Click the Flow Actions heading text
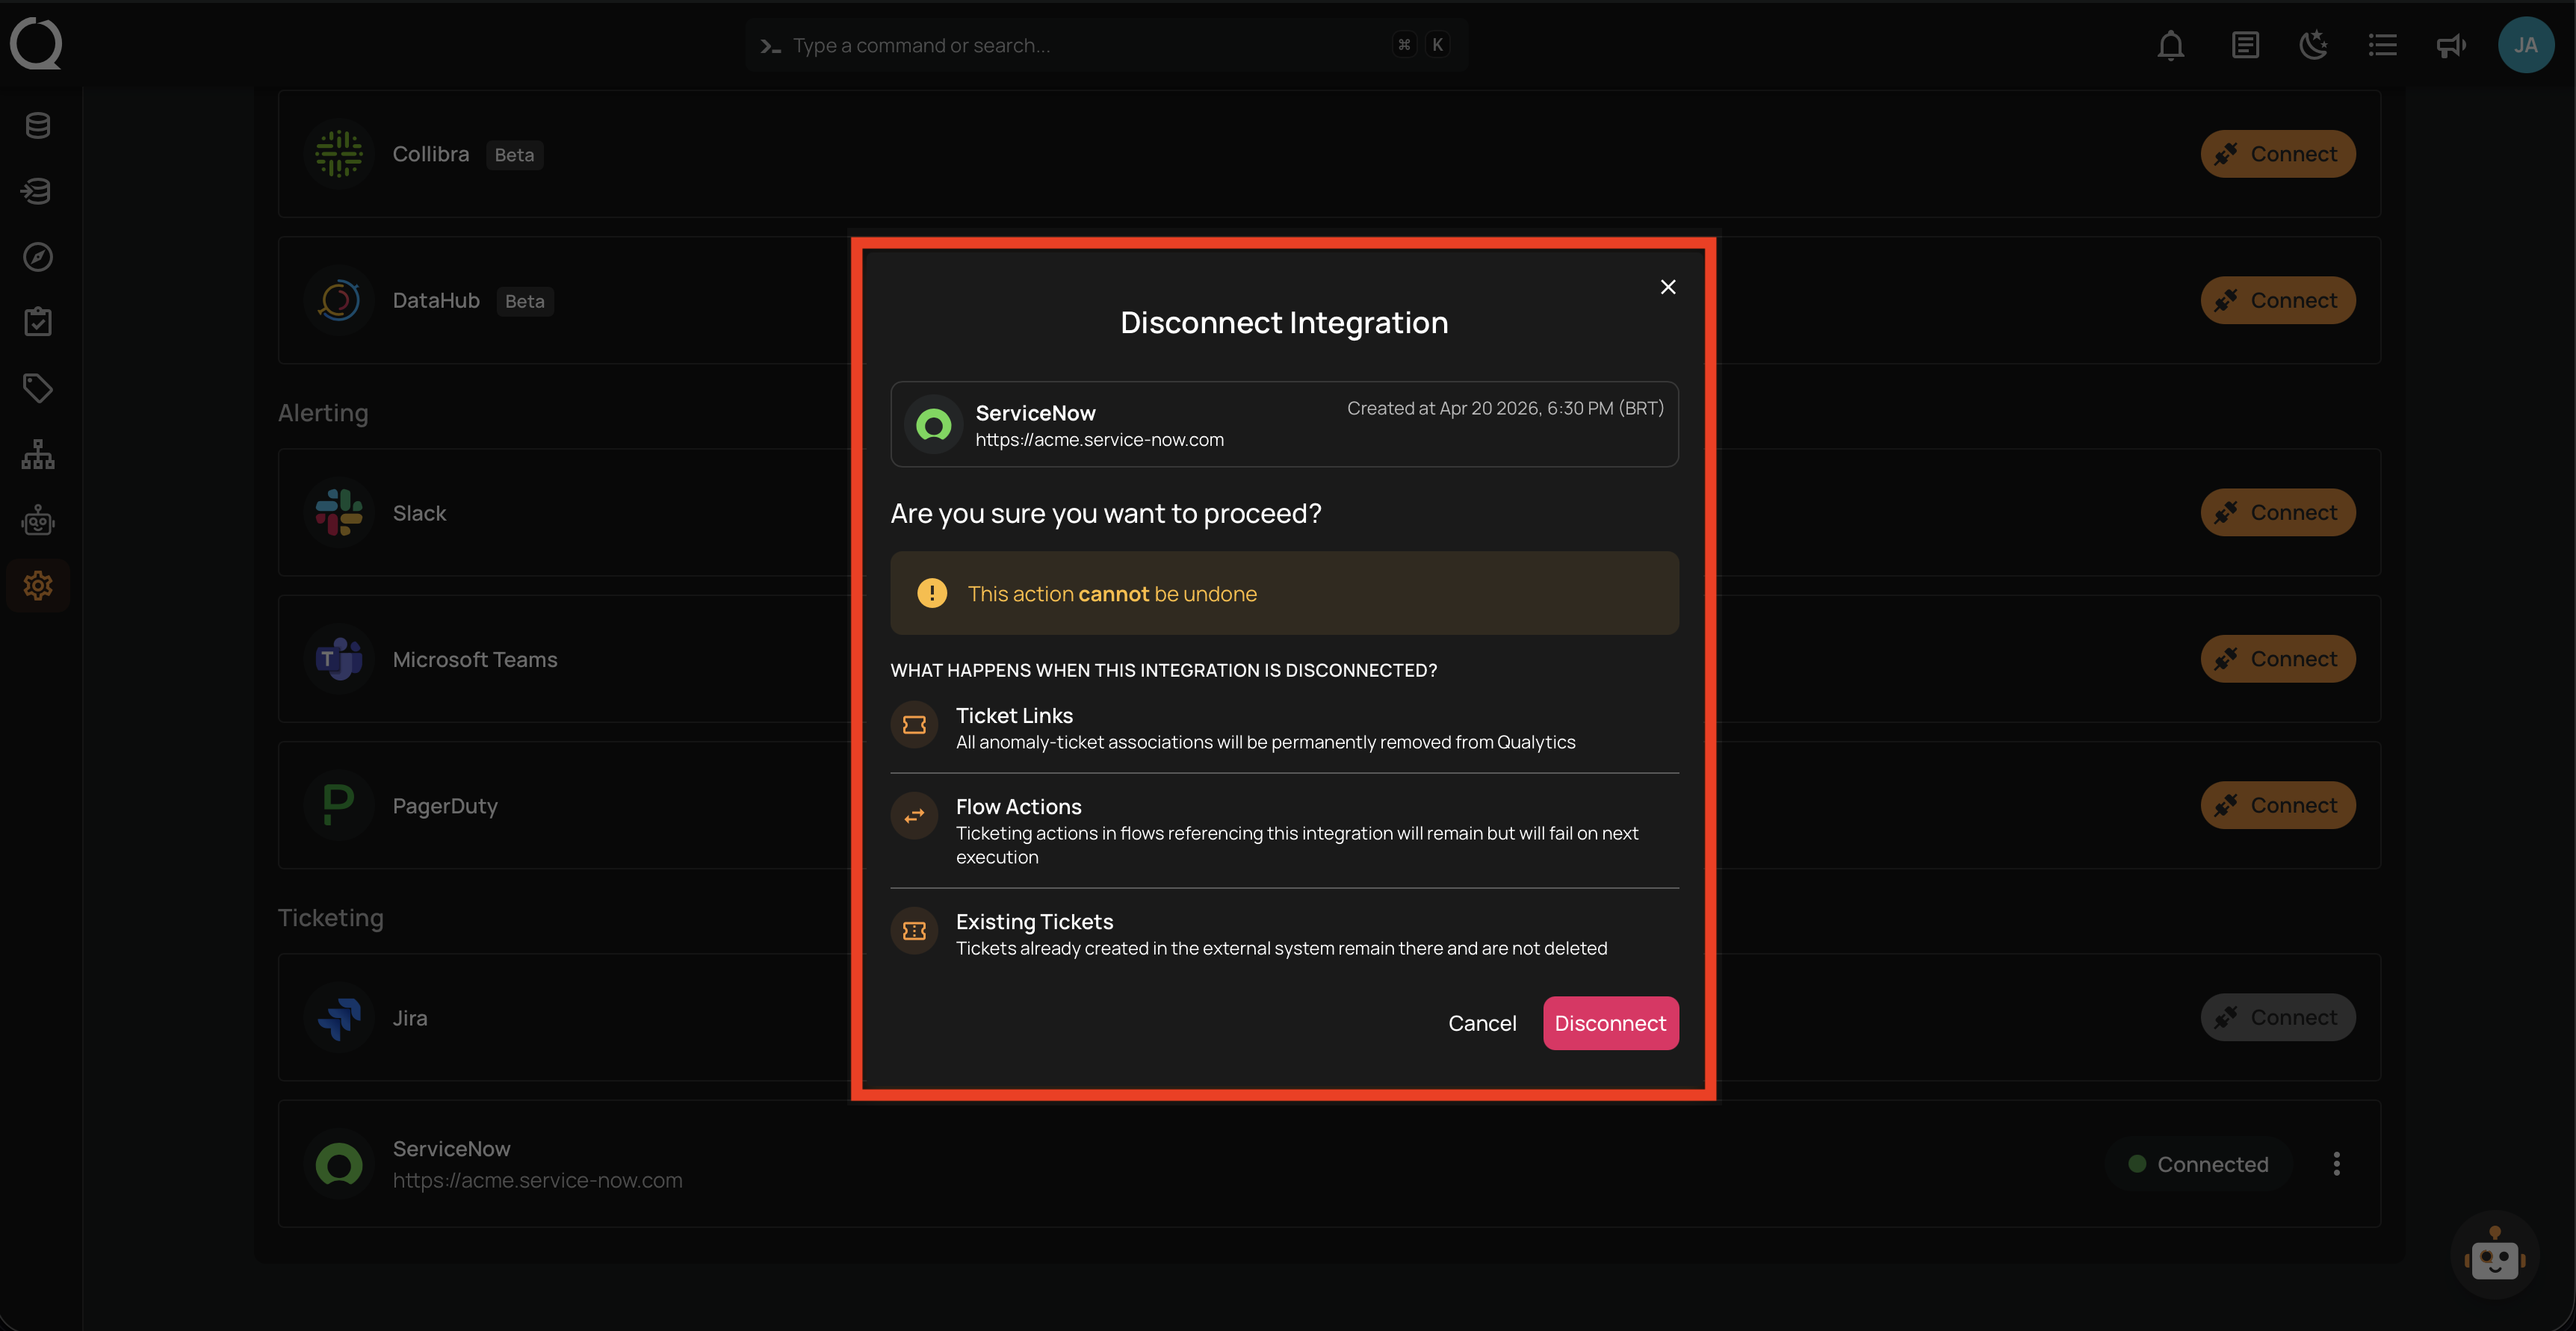Image resolution: width=2576 pixels, height=1331 pixels. 1018,806
